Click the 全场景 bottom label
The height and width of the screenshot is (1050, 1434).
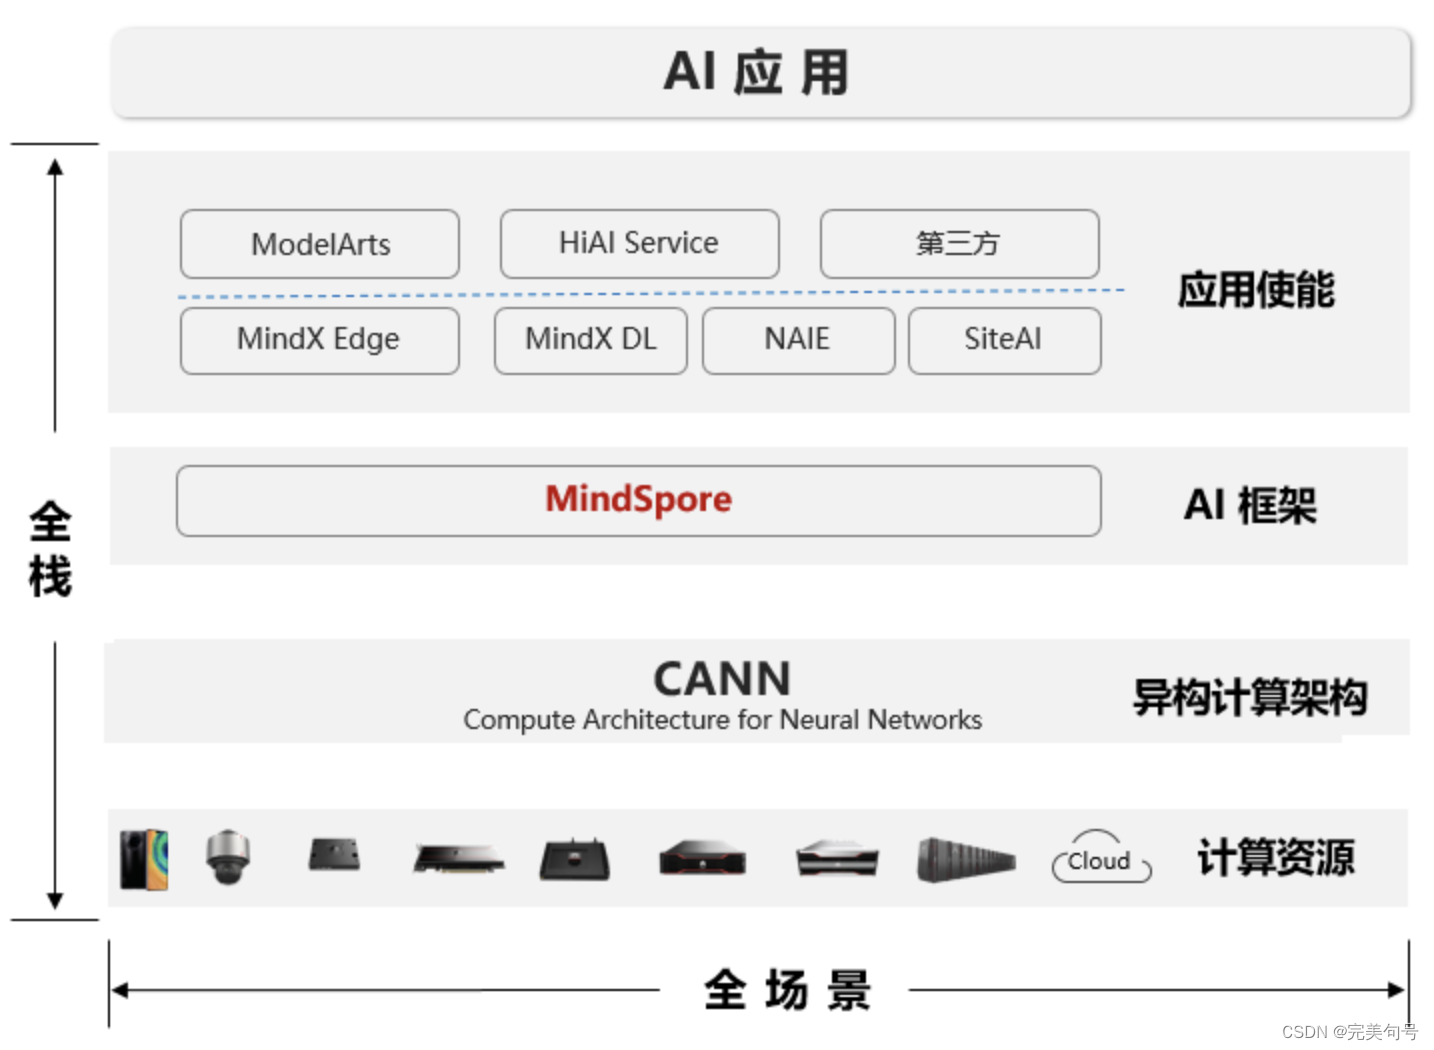point(788,991)
